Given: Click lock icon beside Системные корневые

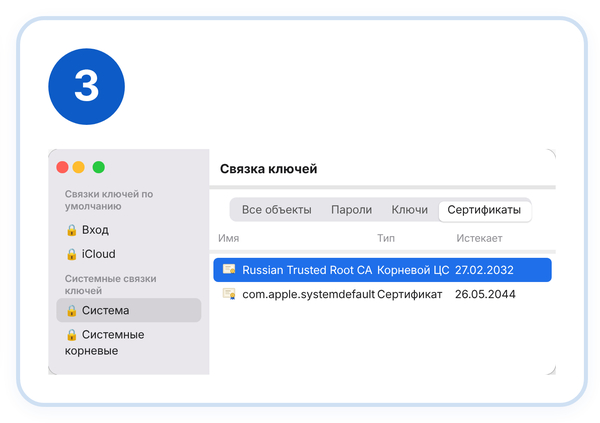Looking at the screenshot, I should point(72,335).
